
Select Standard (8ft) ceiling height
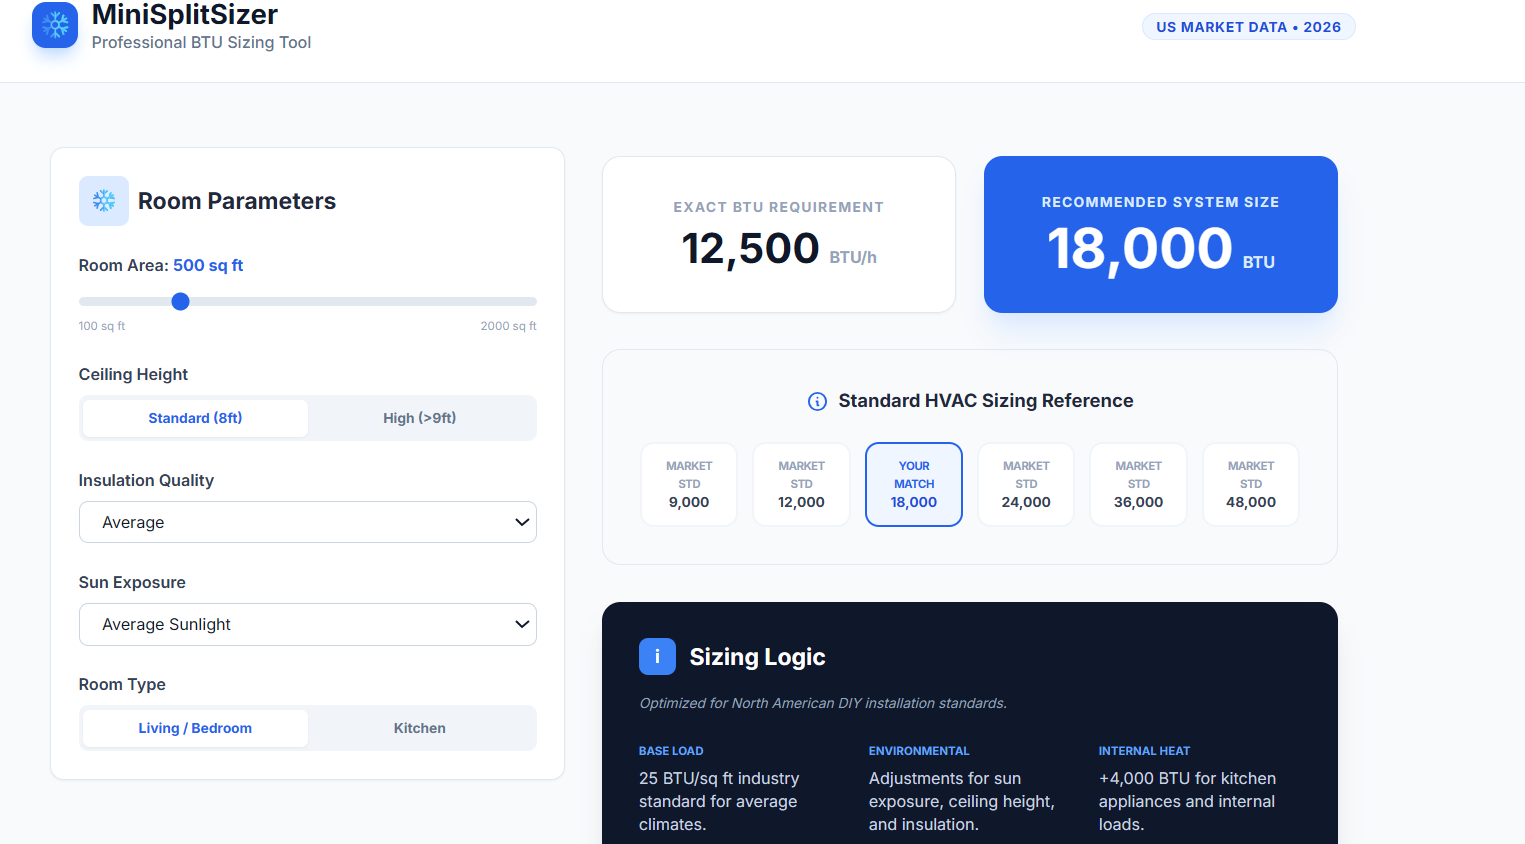click(x=195, y=418)
